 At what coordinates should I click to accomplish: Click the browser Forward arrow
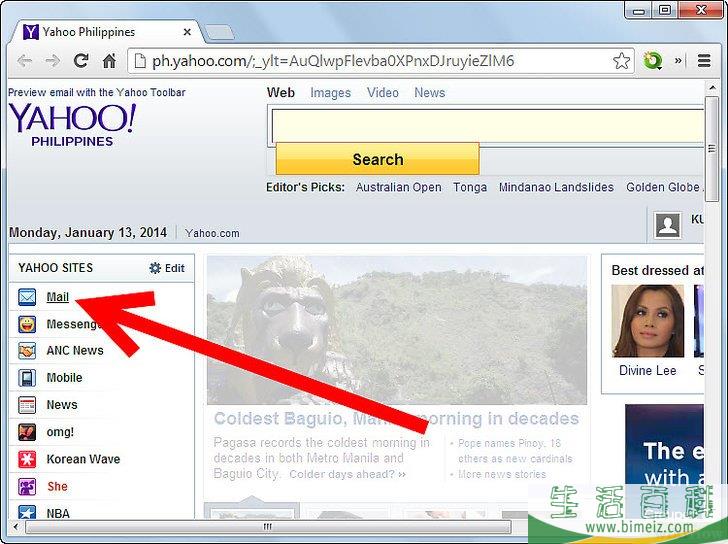tap(52, 61)
